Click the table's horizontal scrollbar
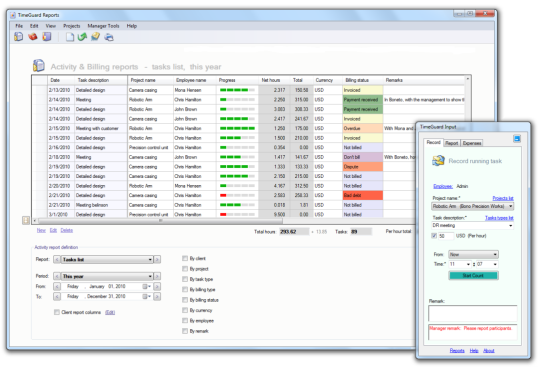Screen dimensions: 540x369 tap(160, 221)
